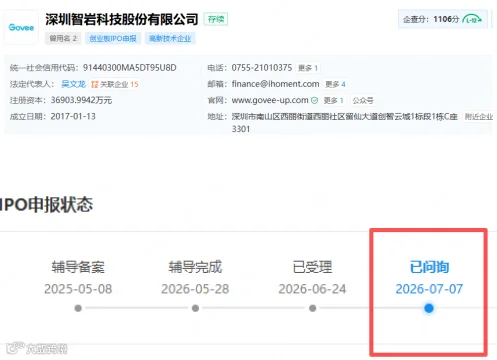The image size is (497, 360).
Task: Click the founding date 2017-01-13
Action: [x=73, y=116]
